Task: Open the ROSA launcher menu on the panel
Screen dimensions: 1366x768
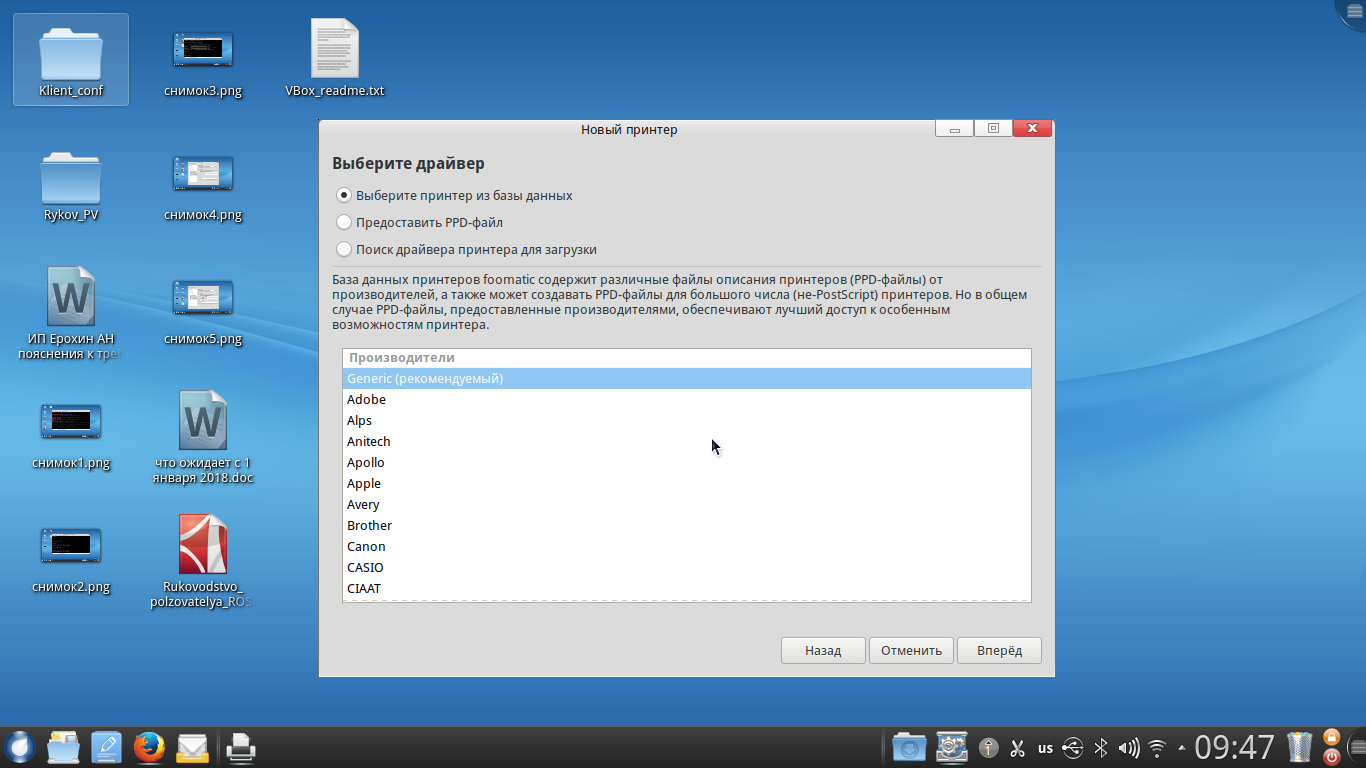Action: click(20, 747)
